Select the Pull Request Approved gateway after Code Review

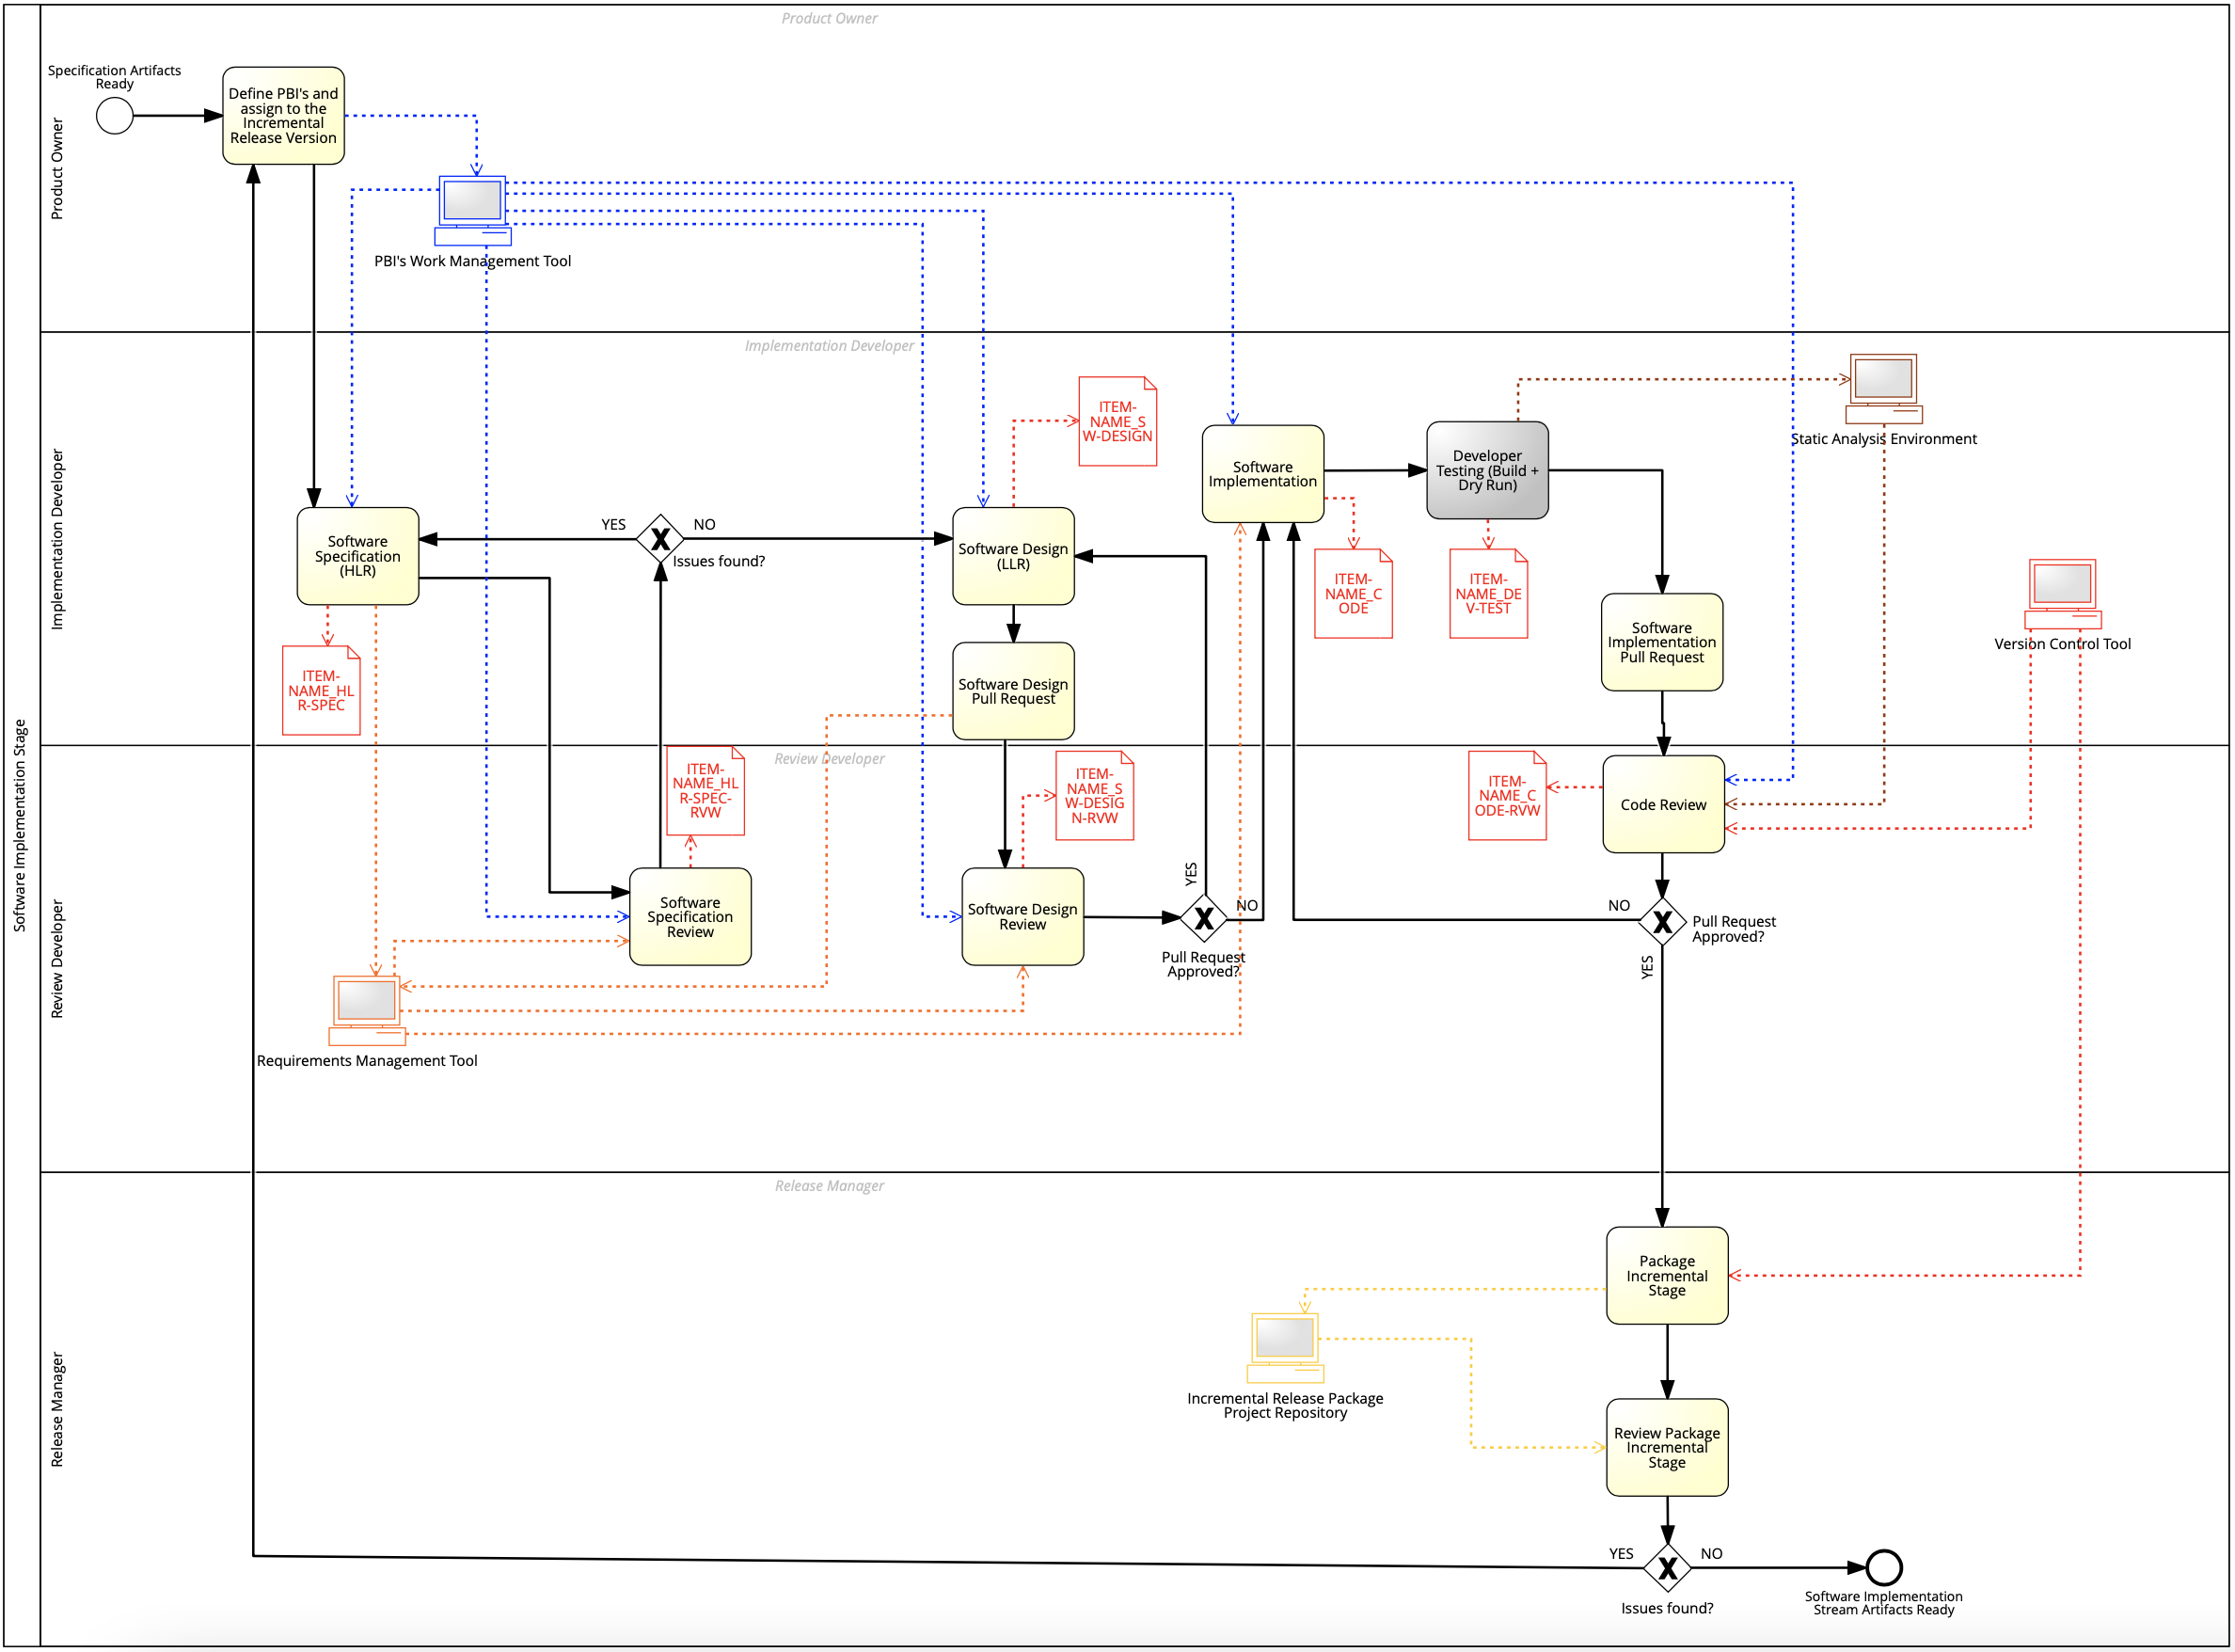coord(1662,921)
